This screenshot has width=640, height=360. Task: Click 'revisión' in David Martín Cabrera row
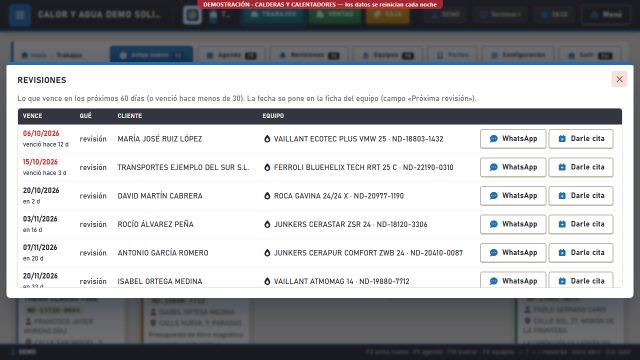(x=93, y=196)
